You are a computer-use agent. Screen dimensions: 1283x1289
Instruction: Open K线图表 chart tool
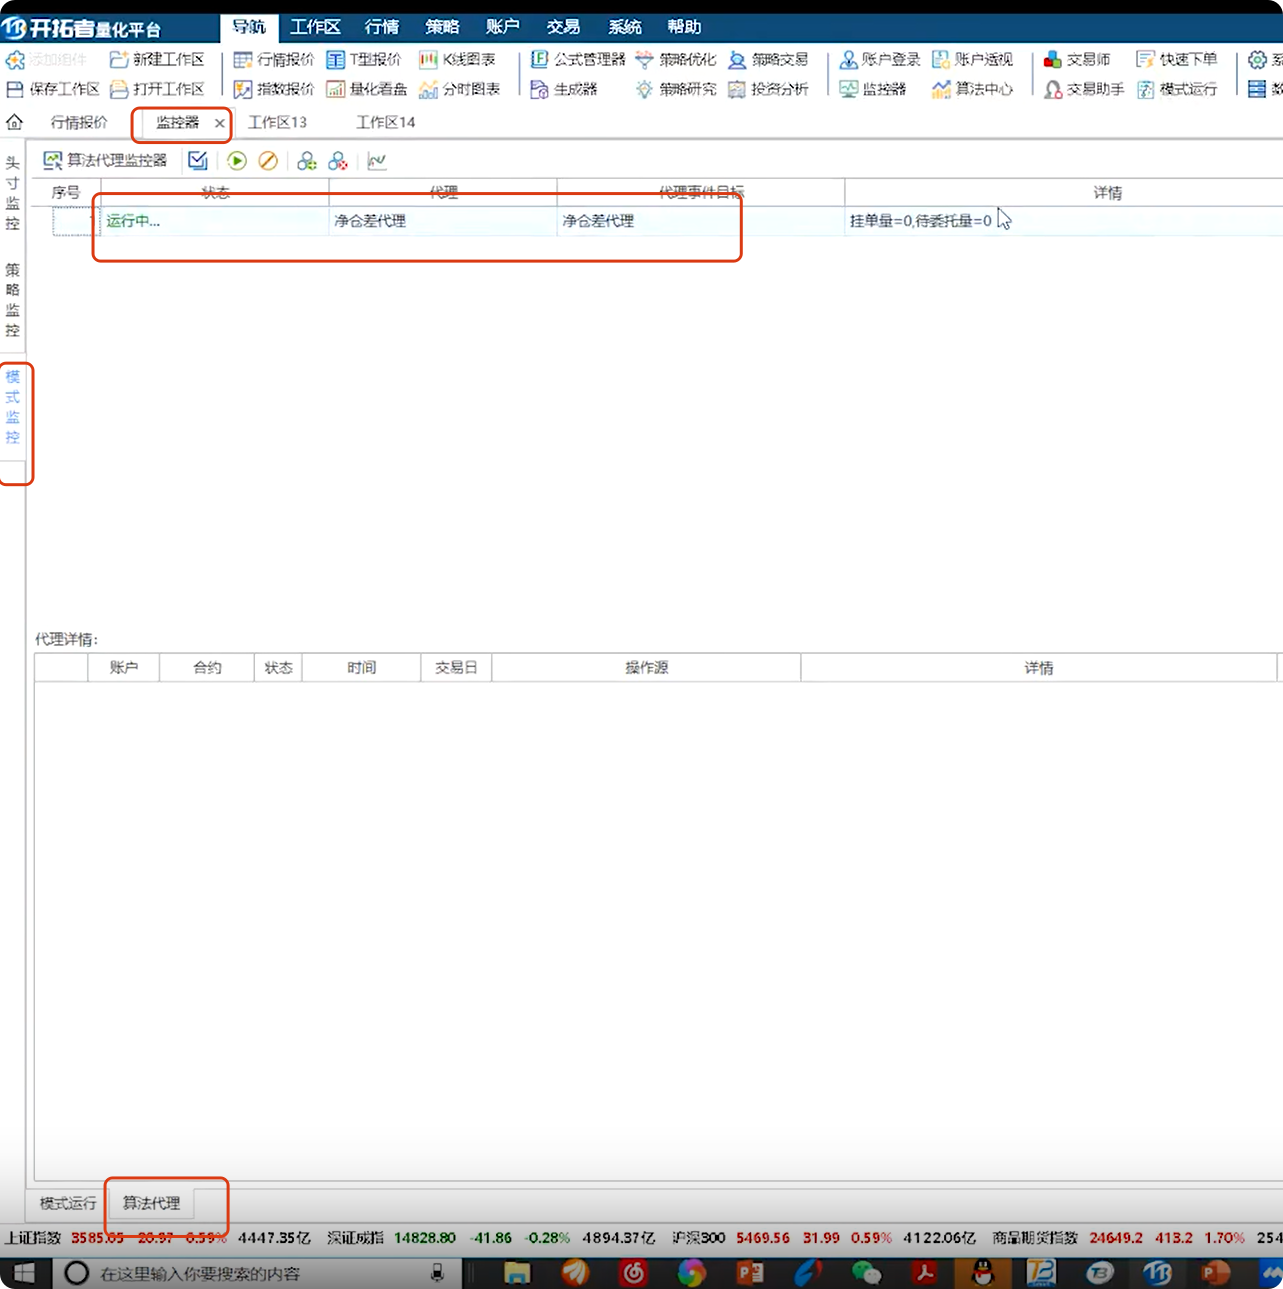tap(457, 60)
